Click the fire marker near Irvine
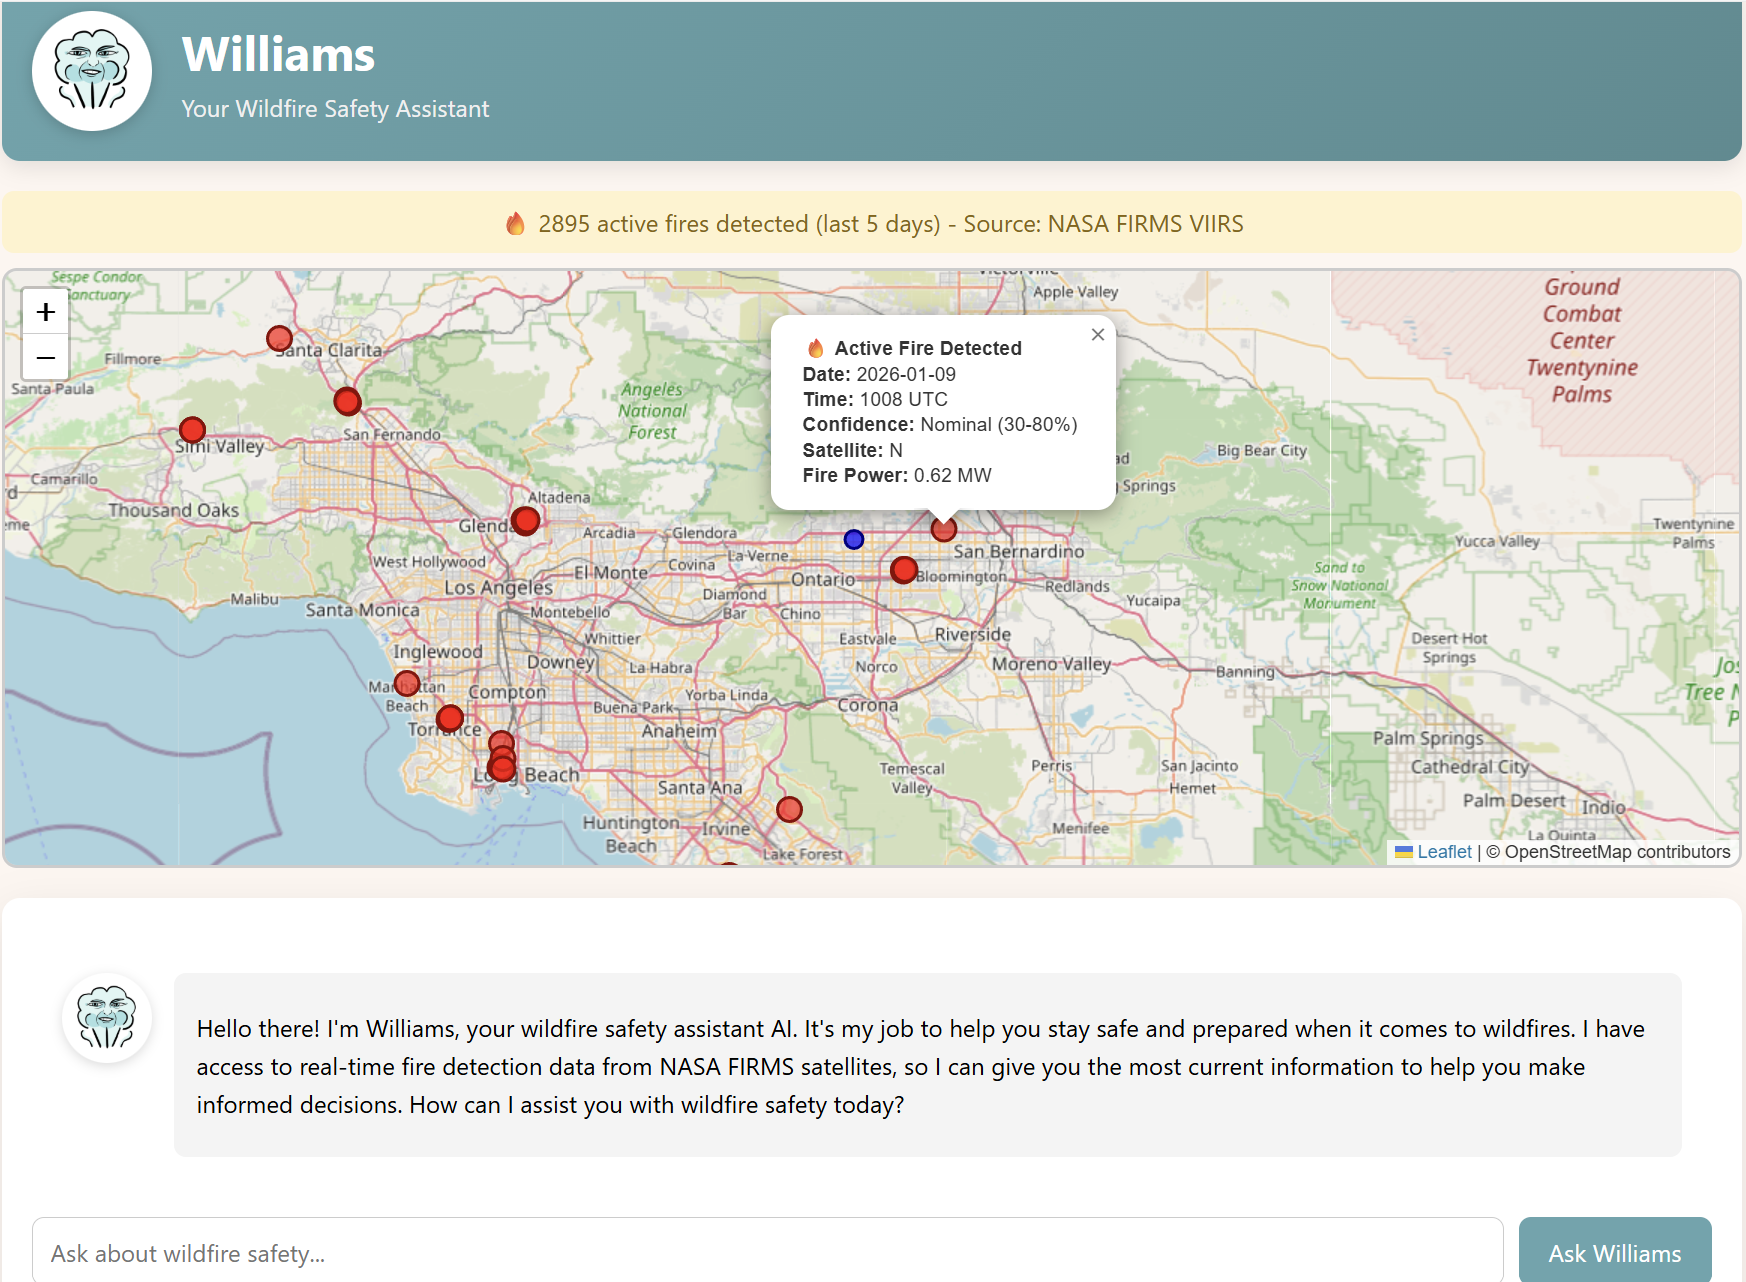The image size is (1746, 1282). pyautogui.click(x=789, y=809)
